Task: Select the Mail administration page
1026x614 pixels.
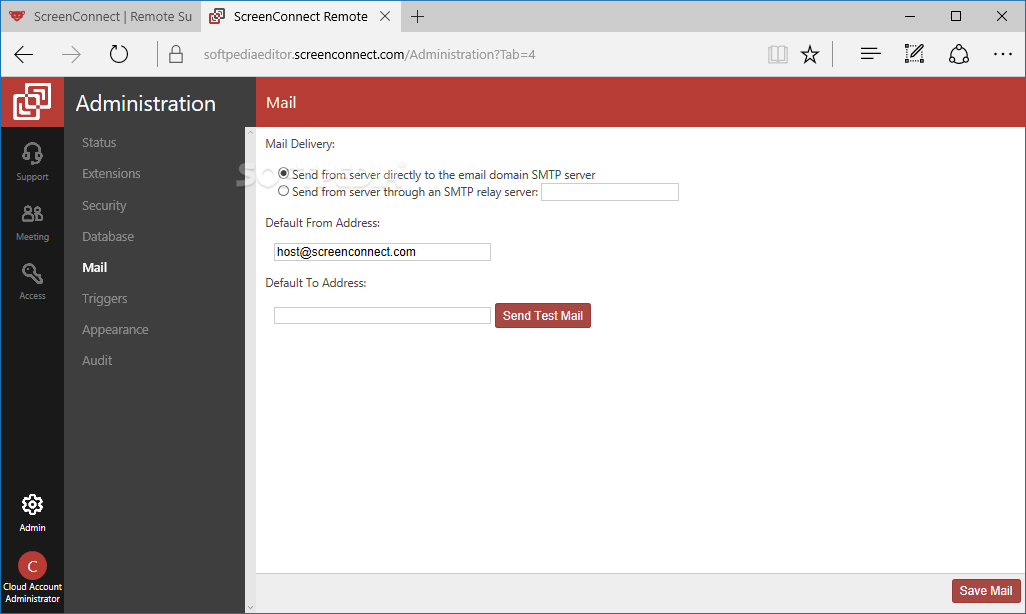Action: coord(94,268)
